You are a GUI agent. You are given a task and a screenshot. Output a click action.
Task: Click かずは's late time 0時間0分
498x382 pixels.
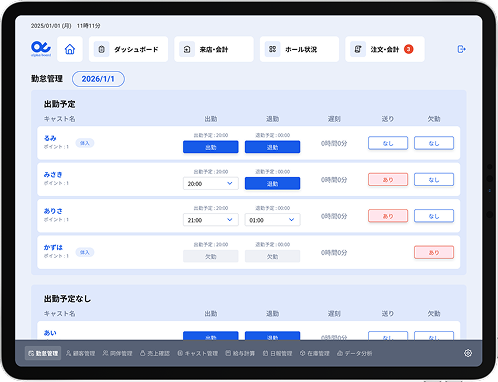tap(334, 253)
